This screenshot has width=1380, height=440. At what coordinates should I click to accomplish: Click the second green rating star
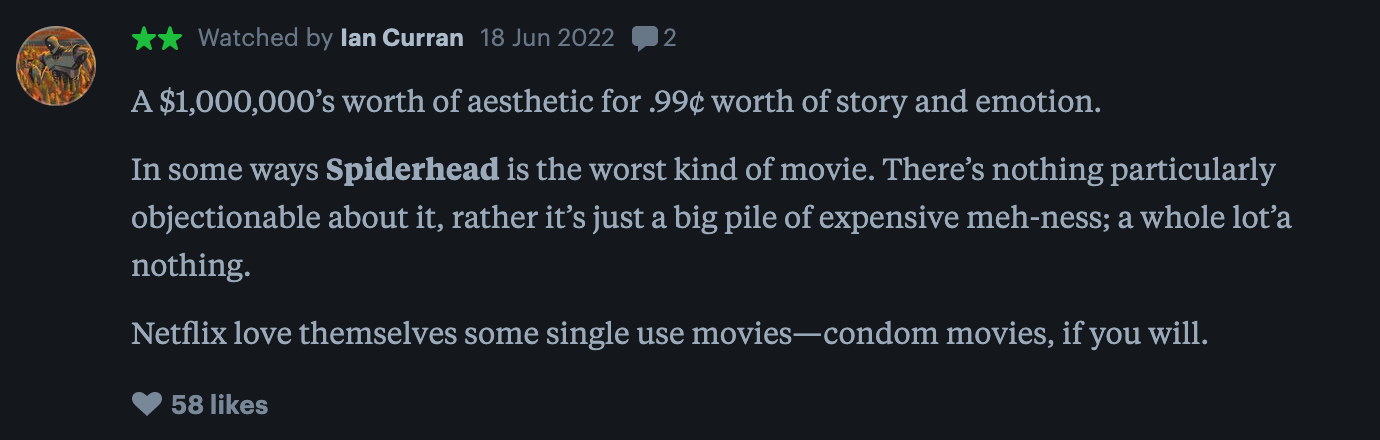(170, 38)
